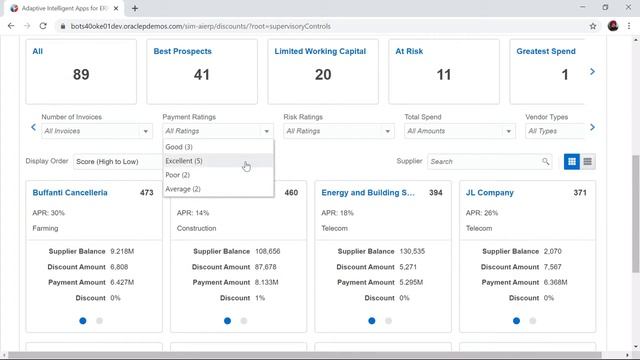Reload the page
Viewport: 640px width, 360px height.
43,26
